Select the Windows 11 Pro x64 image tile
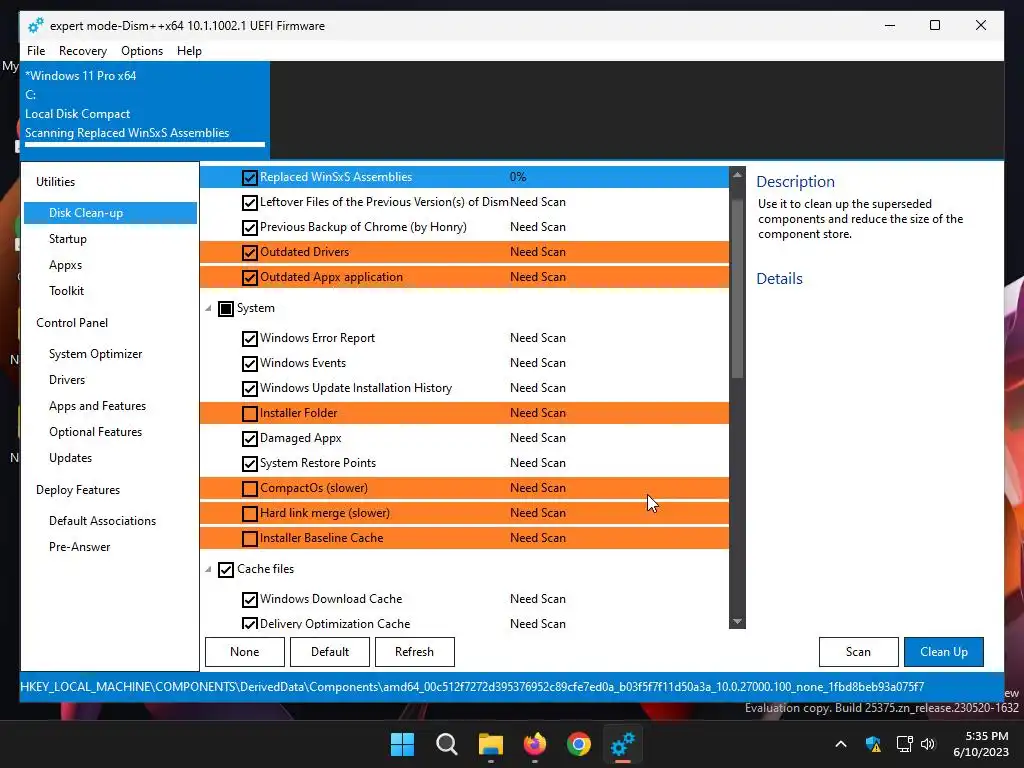The image size is (1024, 768). [x=145, y=110]
